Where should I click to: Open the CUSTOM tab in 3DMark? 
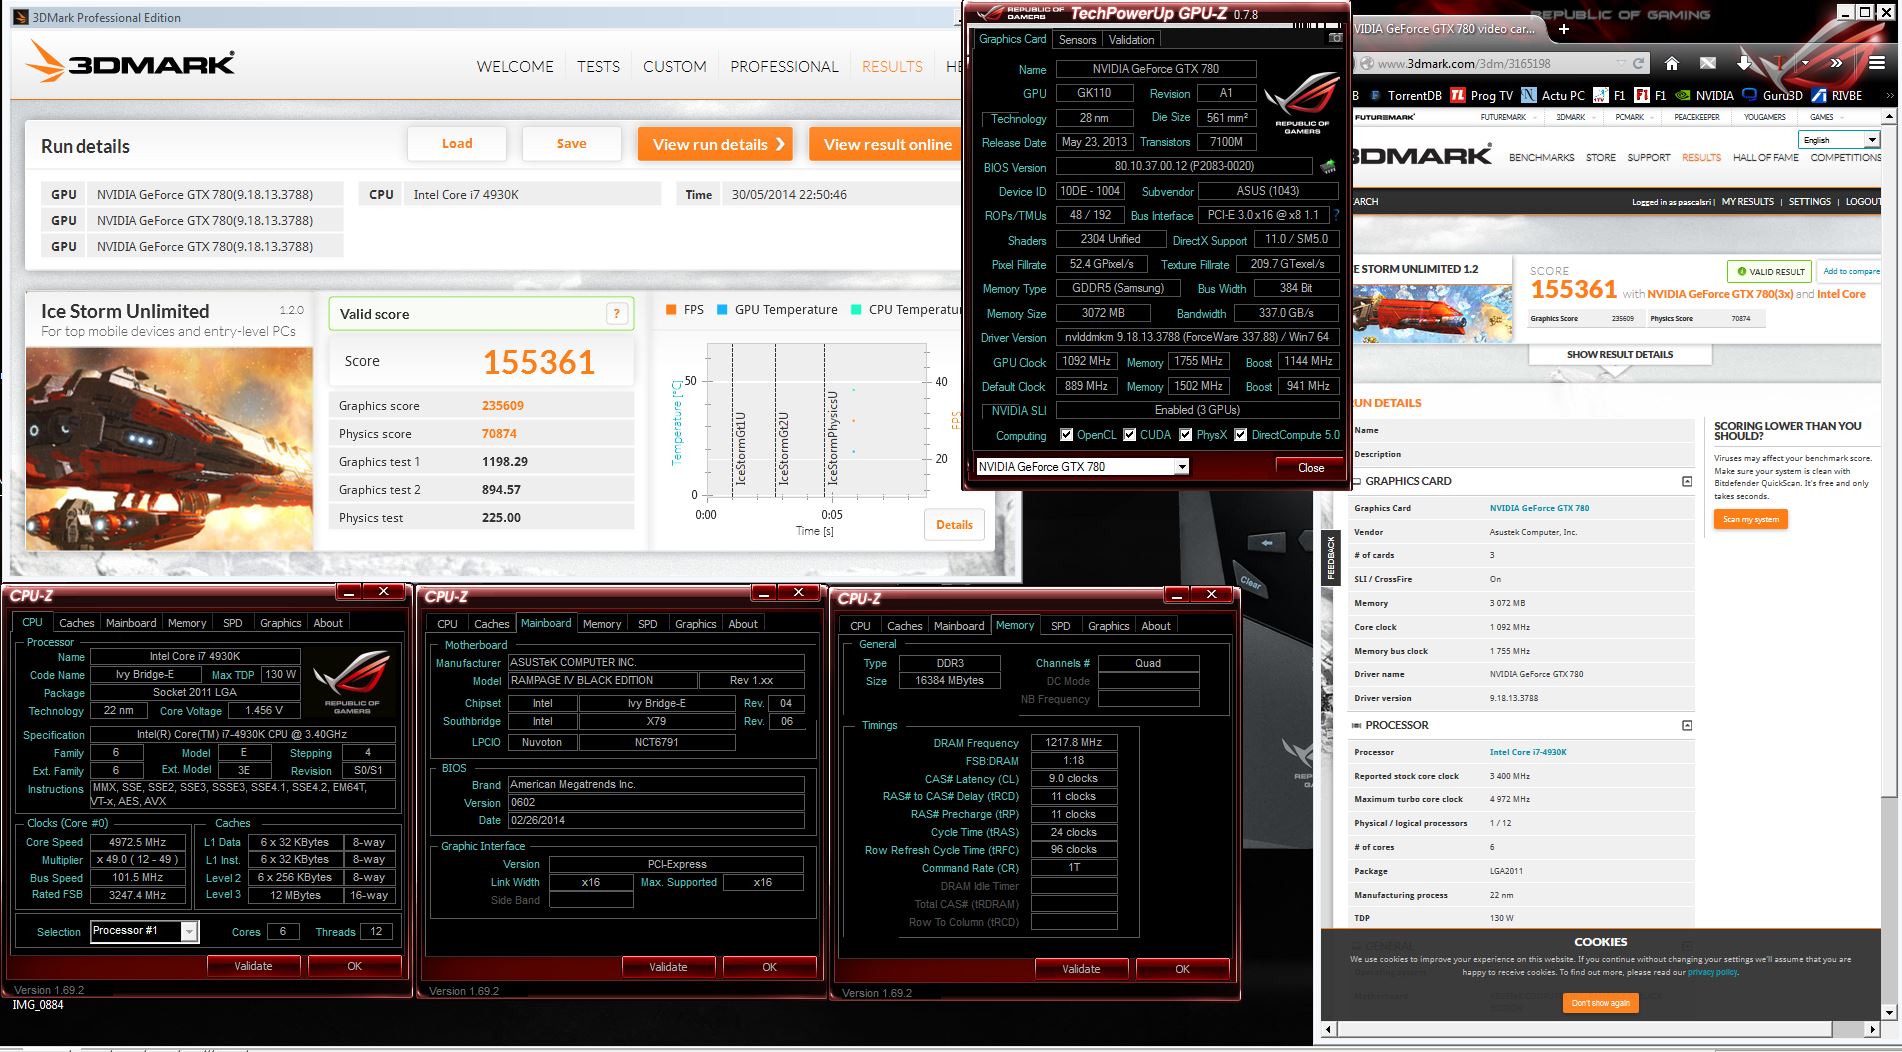(674, 67)
